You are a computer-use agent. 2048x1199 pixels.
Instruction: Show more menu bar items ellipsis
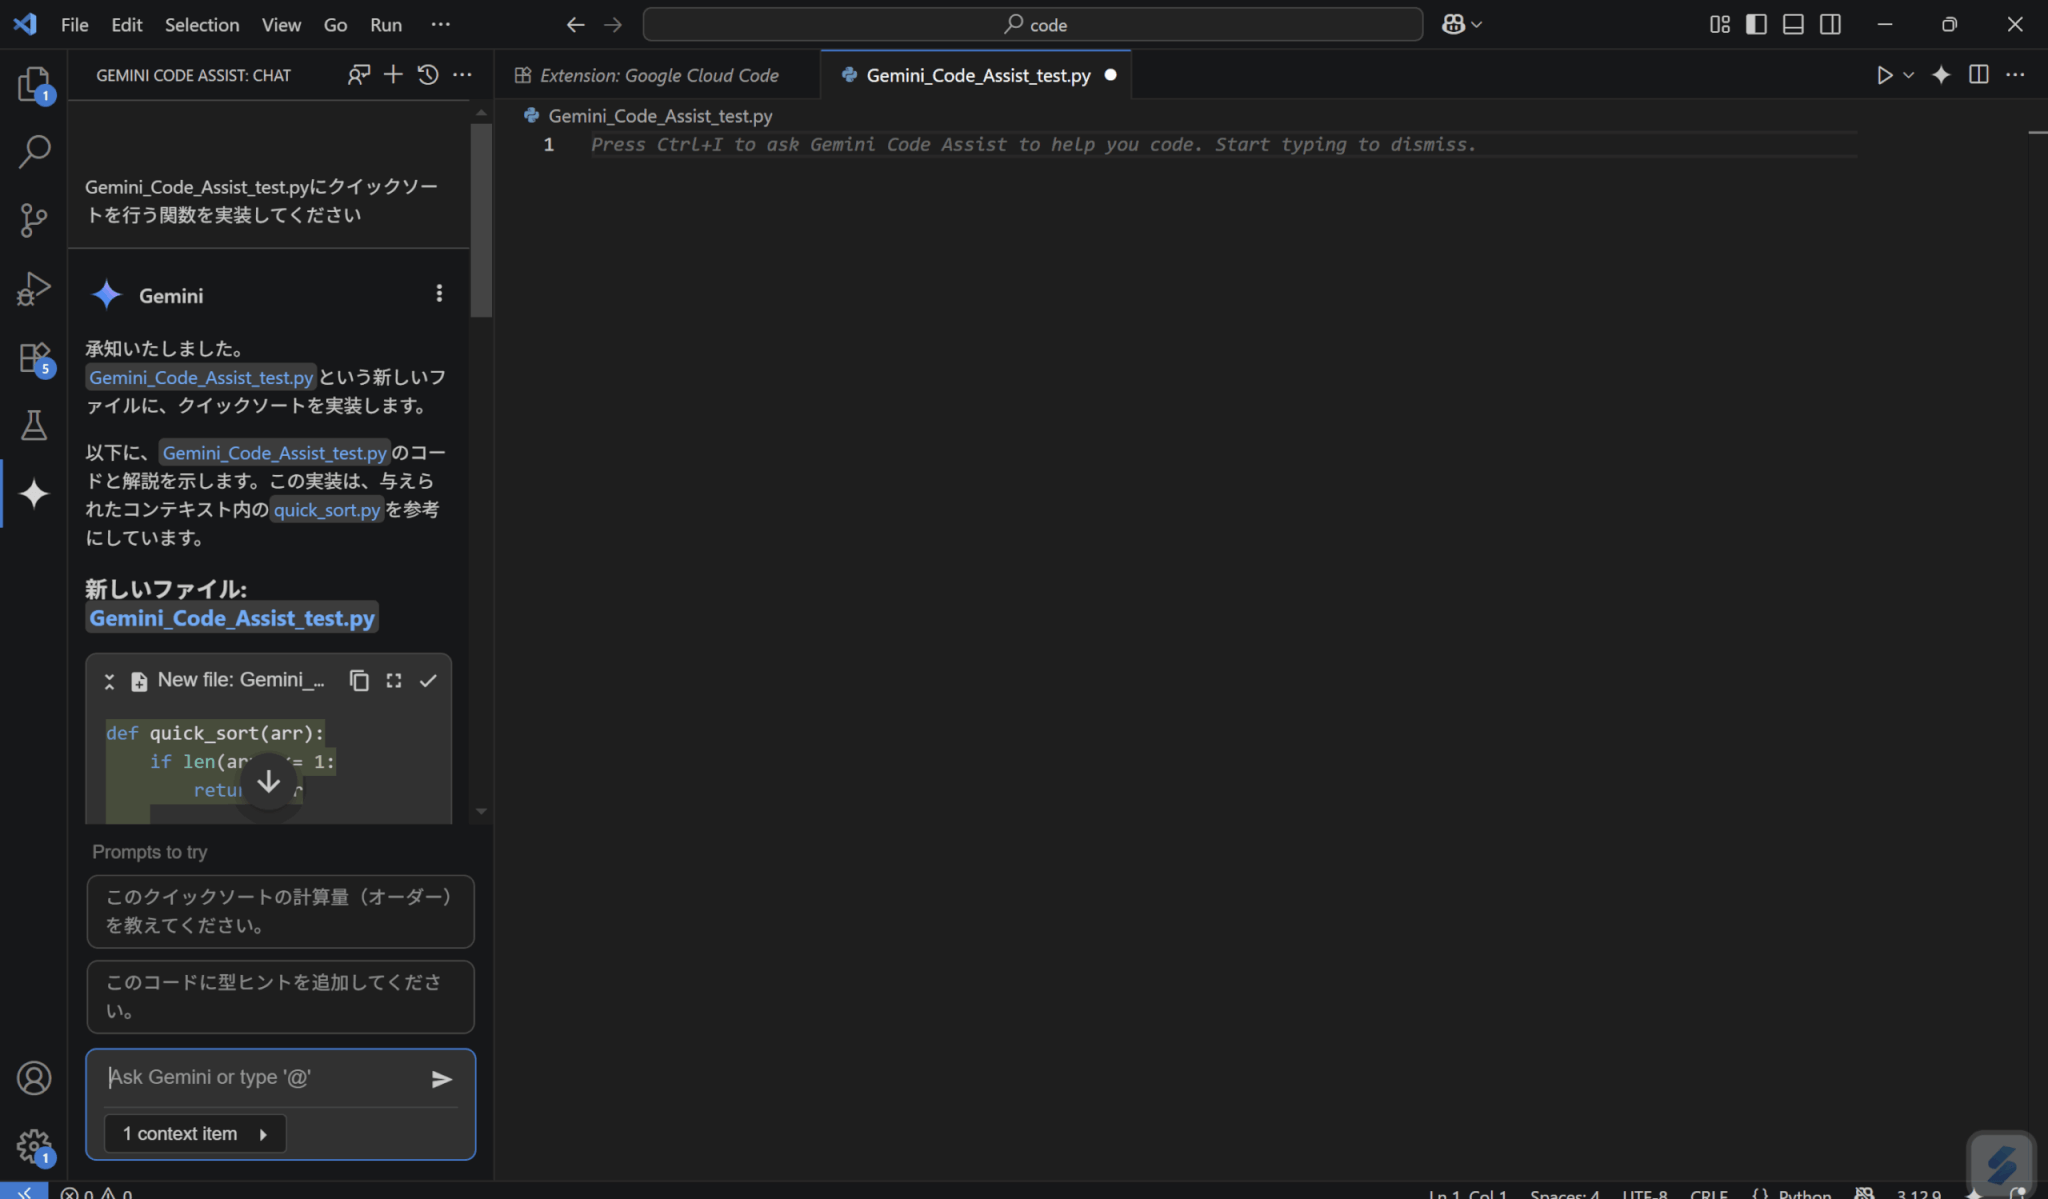coord(440,25)
